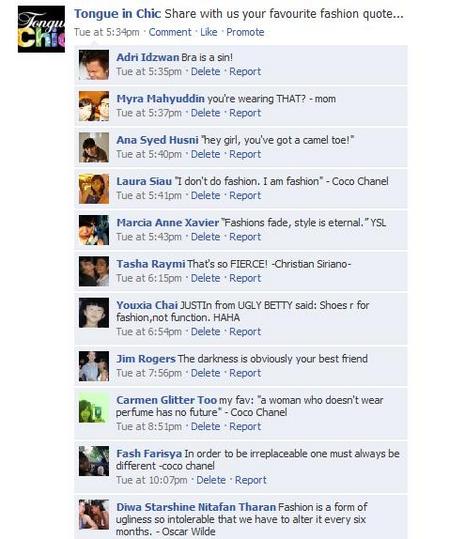Like the Tongue in Chic post
The image size is (465, 539).
pos(209,32)
